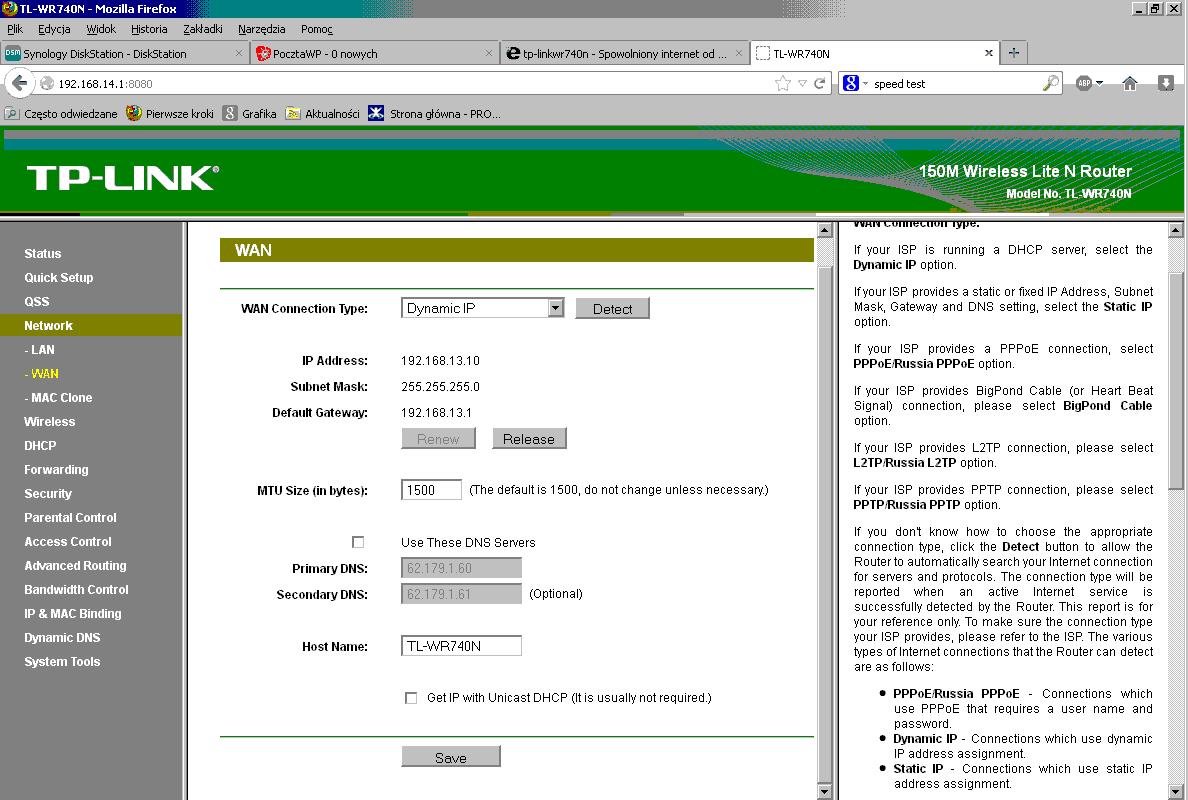Close the Synology DiskStation tab
Screen dimensions: 1188x800
pos(239,53)
